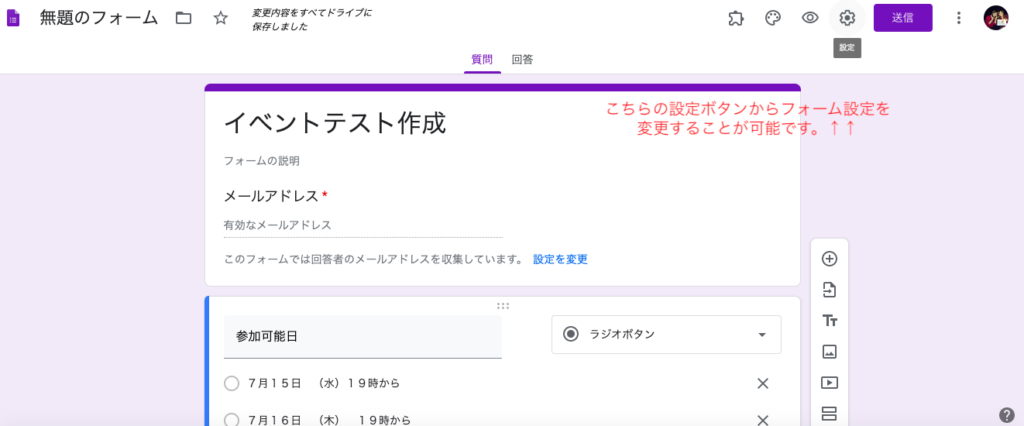Screen dimensions: 1024x426
Task: Click the 変更内容をすべてドライブに保存しました status text
Action: [x=312, y=20]
